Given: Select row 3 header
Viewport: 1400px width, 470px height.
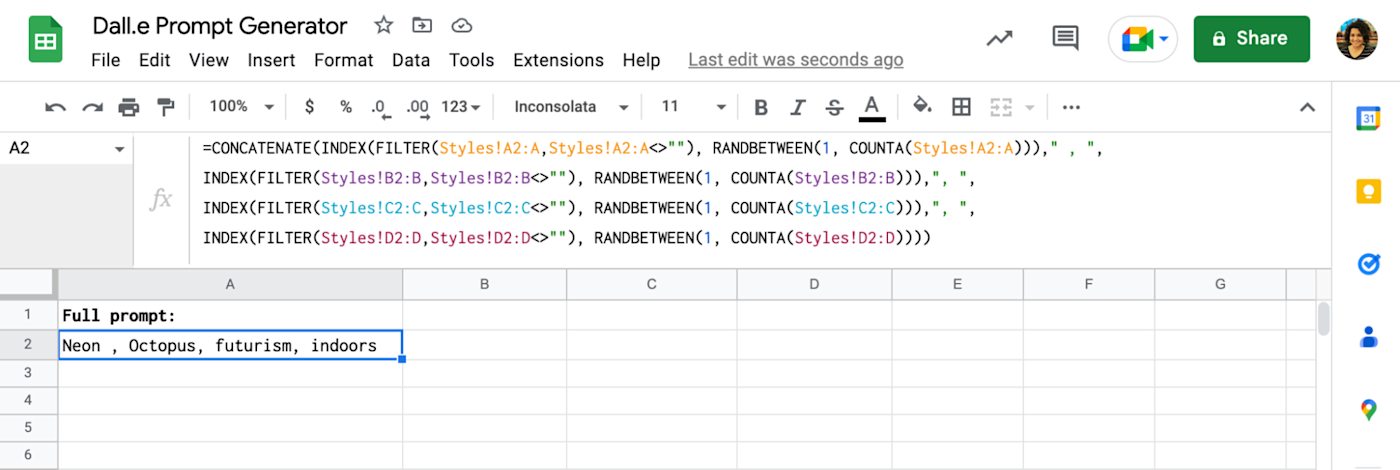Looking at the screenshot, I should click(x=29, y=372).
